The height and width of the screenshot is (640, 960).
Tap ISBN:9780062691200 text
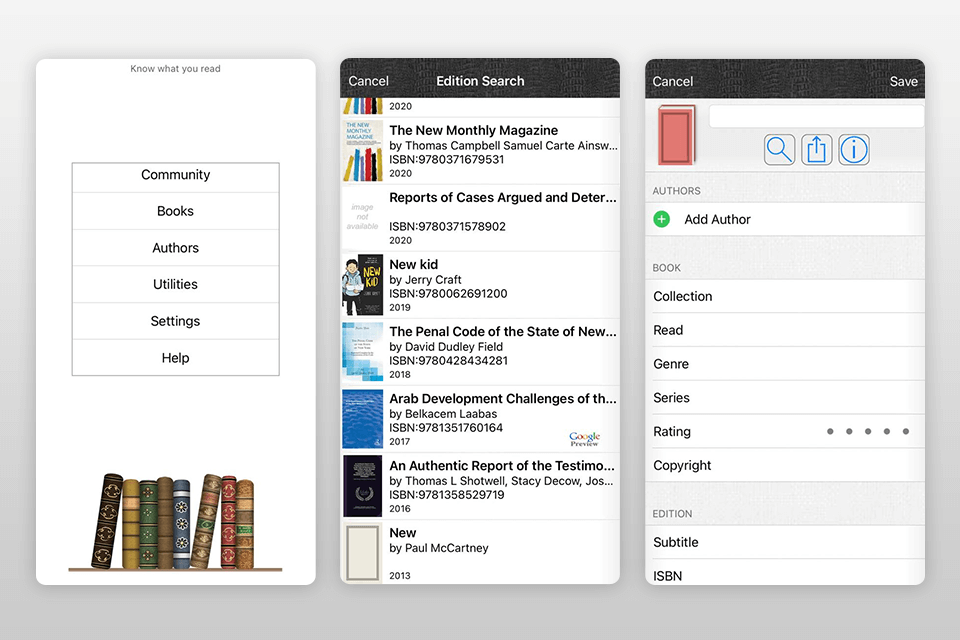pyautogui.click(x=448, y=293)
